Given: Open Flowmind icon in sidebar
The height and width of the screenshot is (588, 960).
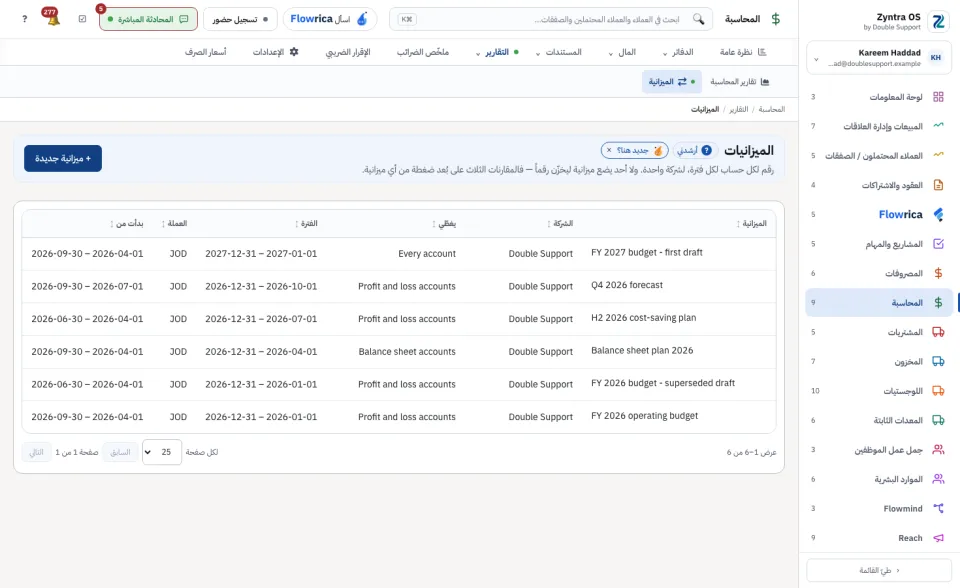Looking at the screenshot, I should point(938,508).
